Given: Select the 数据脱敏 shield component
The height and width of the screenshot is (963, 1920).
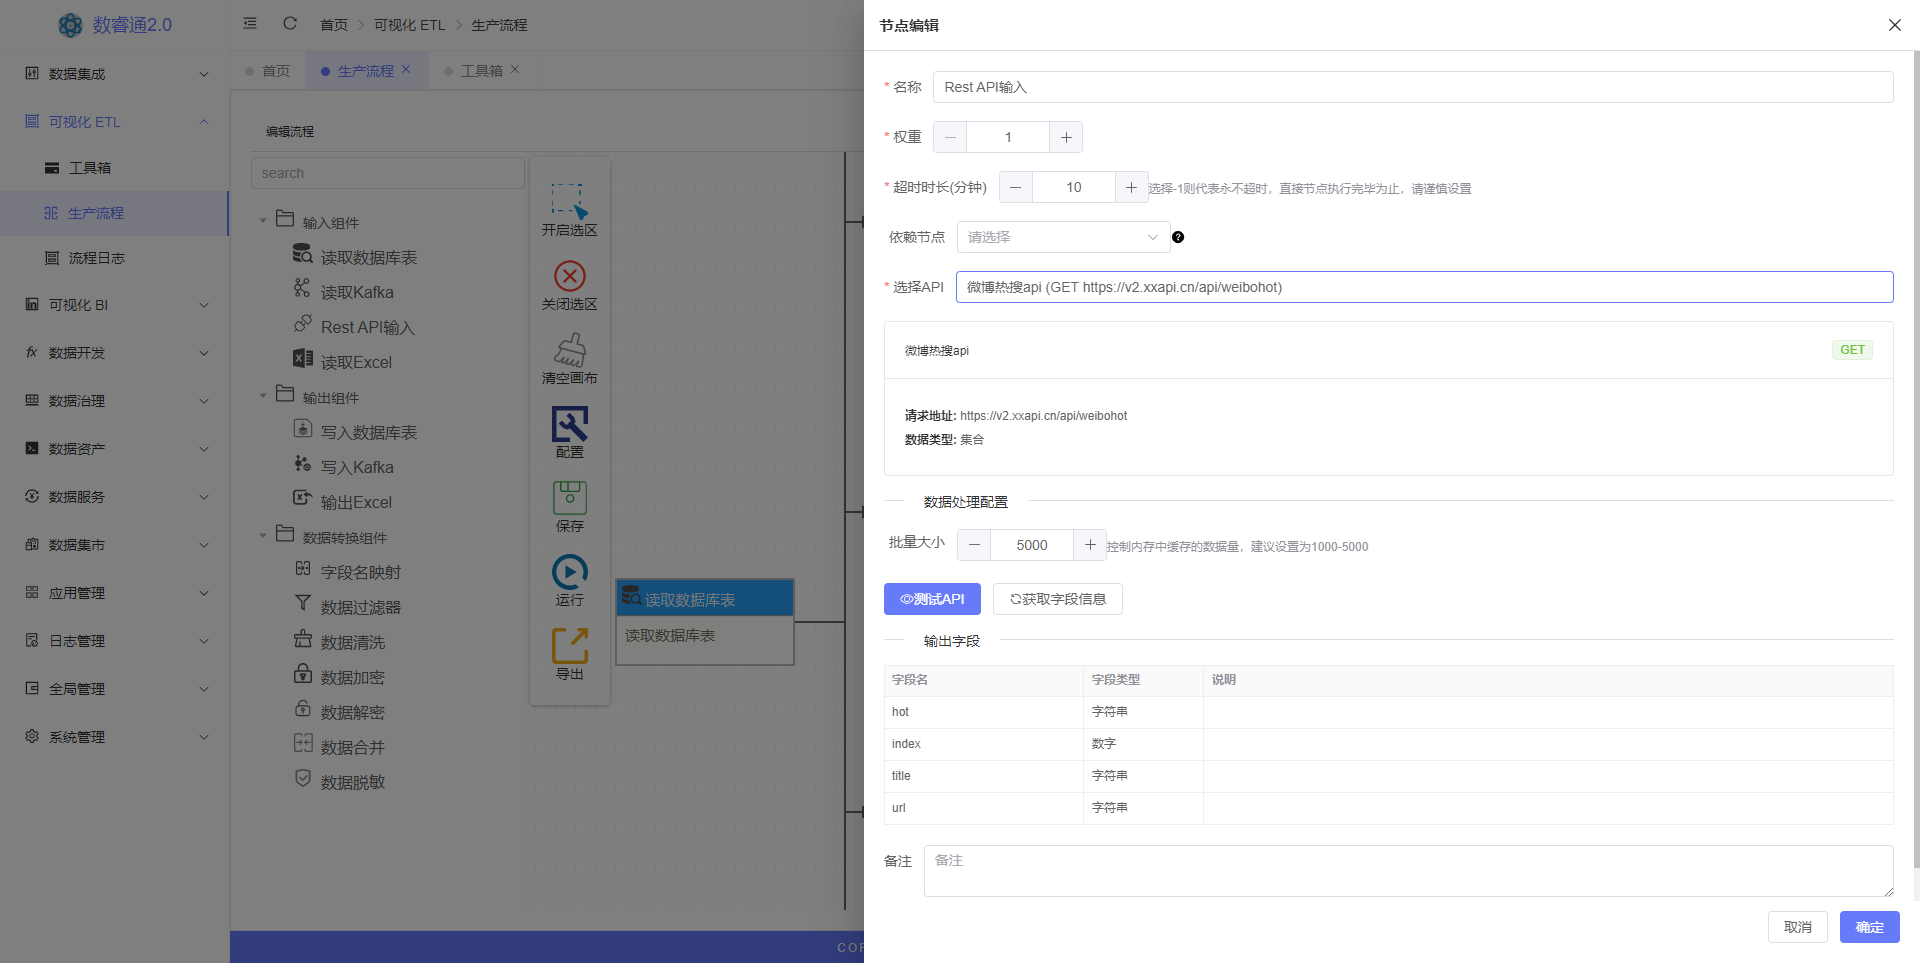Looking at the screenshot, I should (x=339, y=782).
